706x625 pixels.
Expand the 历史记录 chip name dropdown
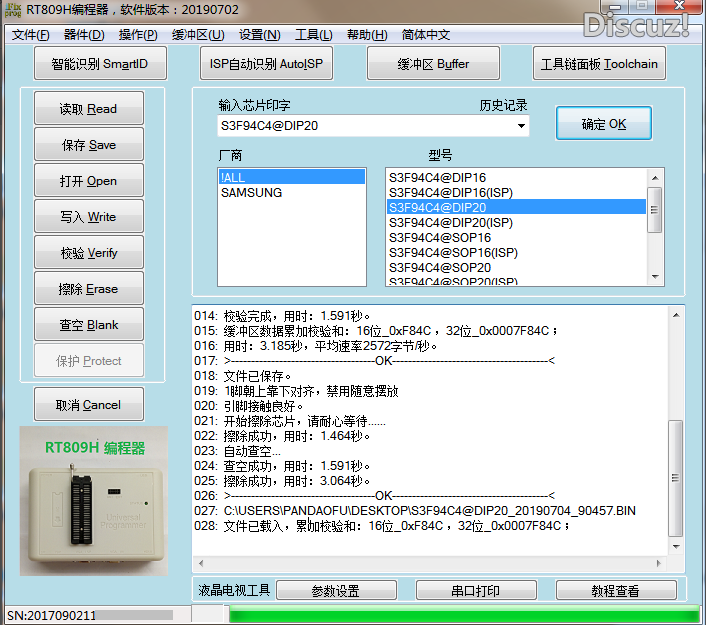(x=521, y=126)
